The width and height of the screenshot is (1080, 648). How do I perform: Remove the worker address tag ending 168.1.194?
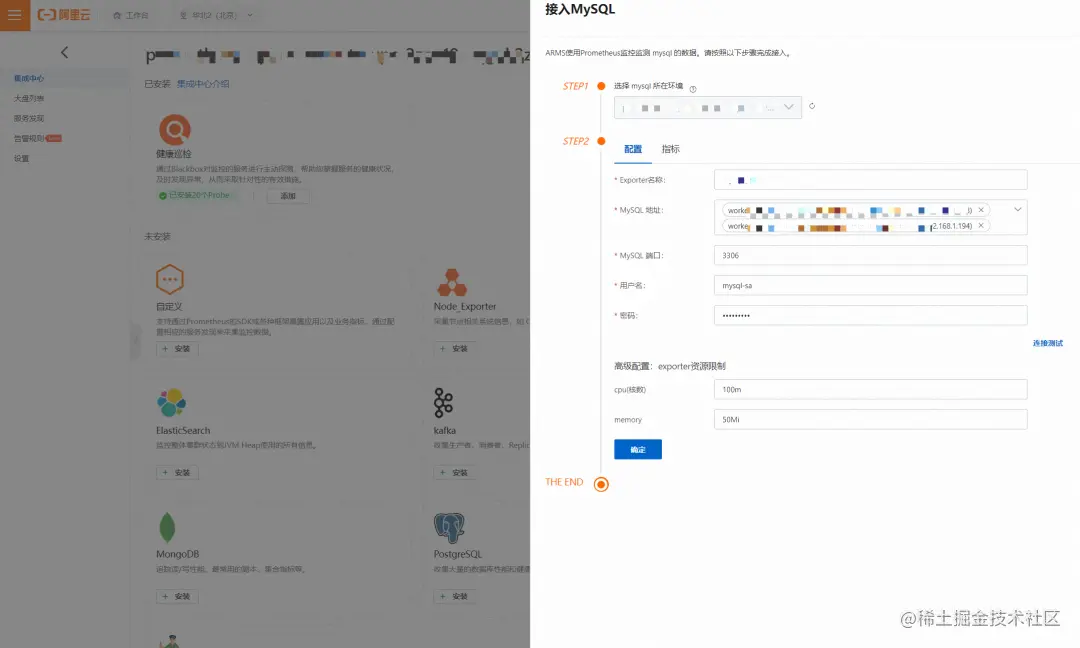(x=981, y=226)
